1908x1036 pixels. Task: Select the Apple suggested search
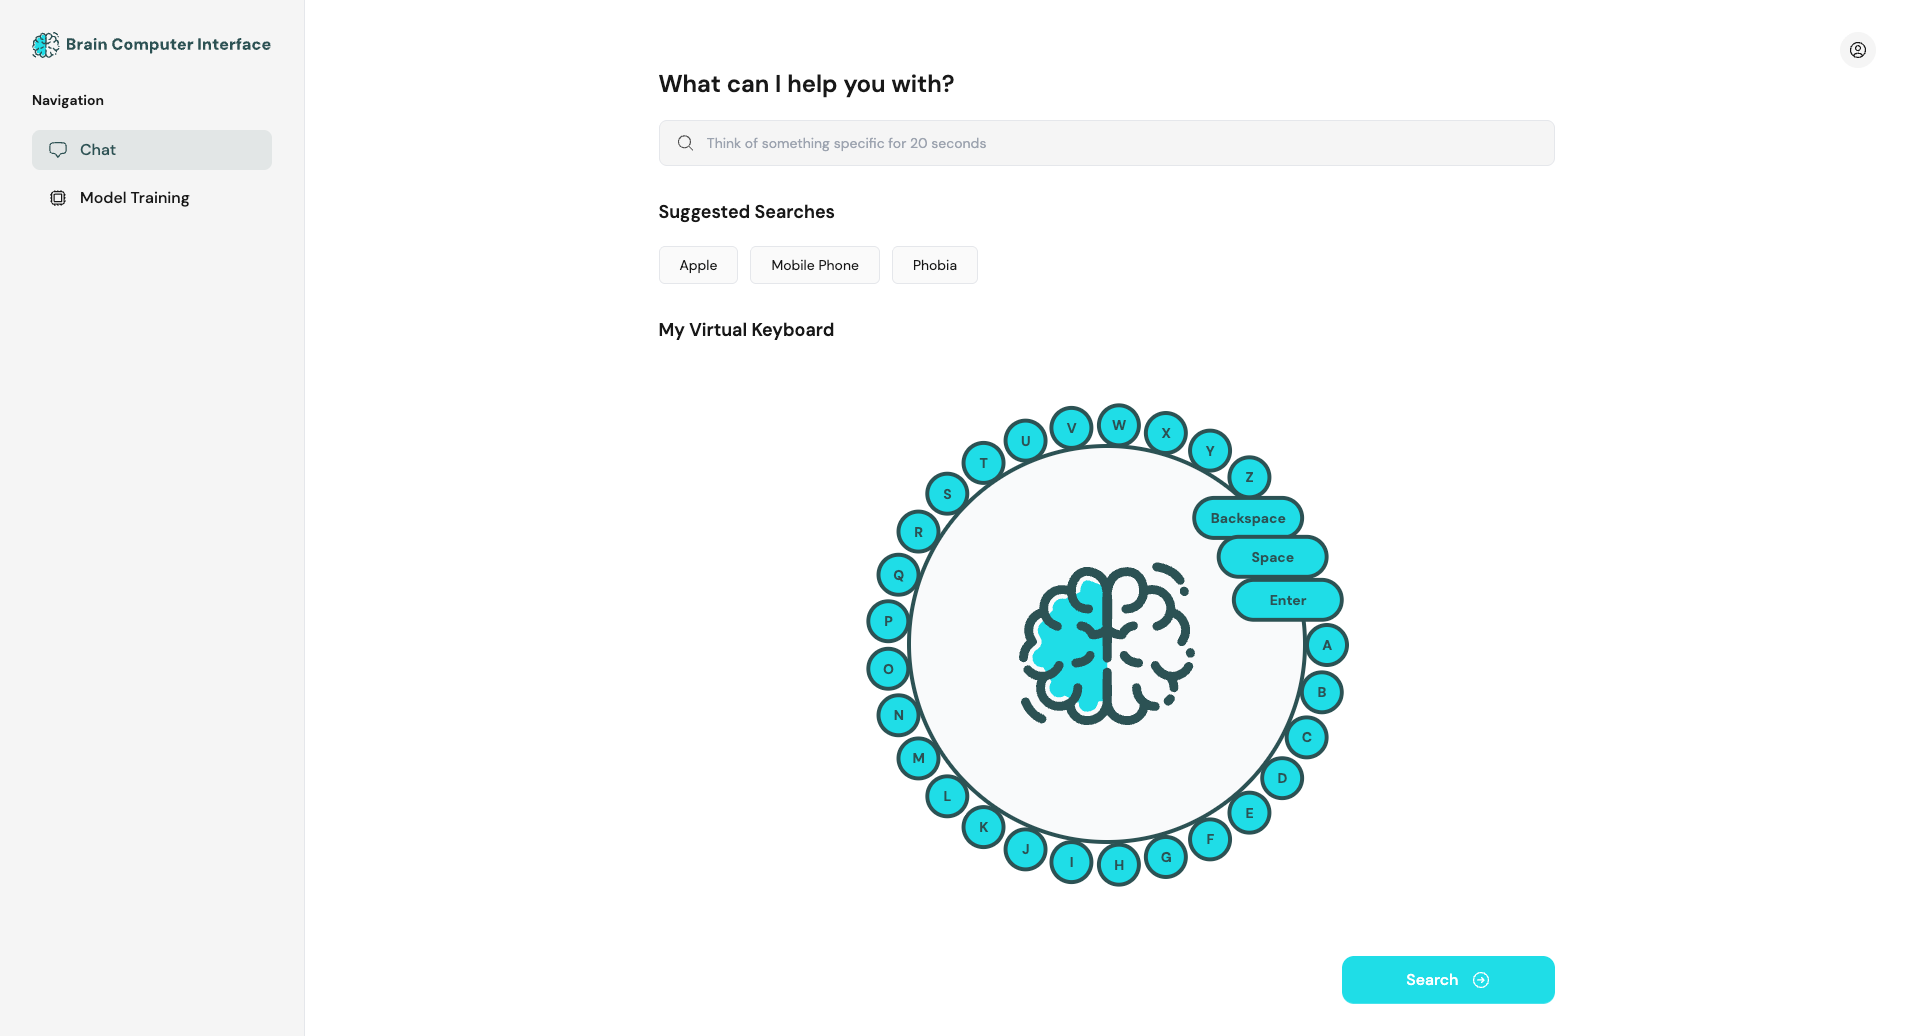(x=697, y=264)
